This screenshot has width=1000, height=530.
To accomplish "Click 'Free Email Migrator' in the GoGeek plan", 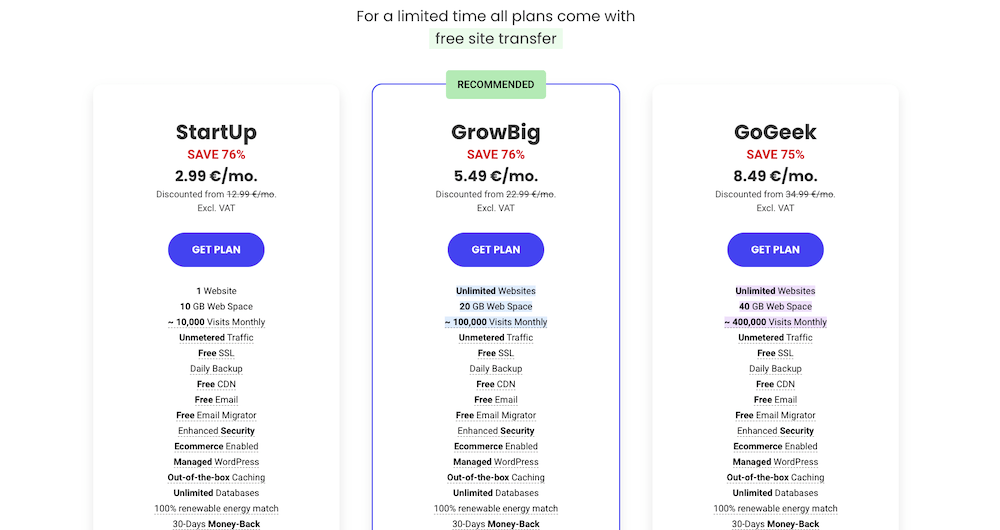I will pos(775,415).
